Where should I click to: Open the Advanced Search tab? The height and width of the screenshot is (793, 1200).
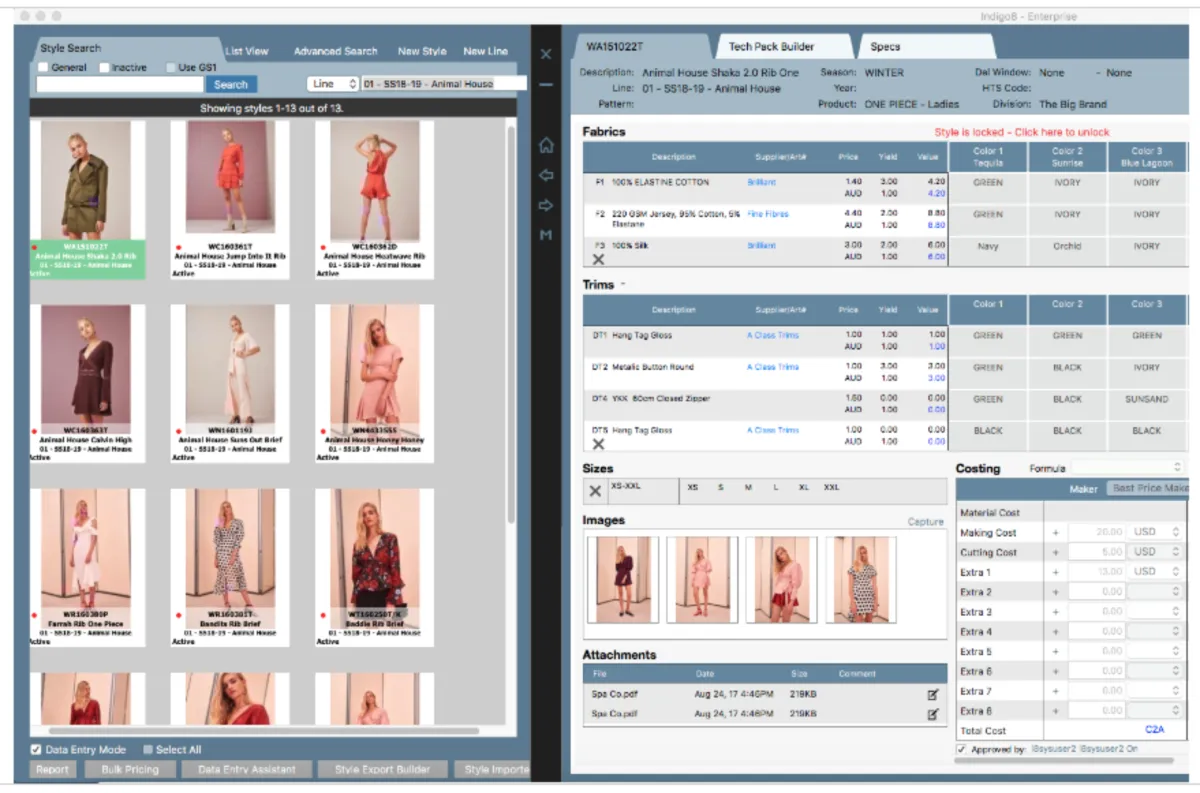point(335,51)
